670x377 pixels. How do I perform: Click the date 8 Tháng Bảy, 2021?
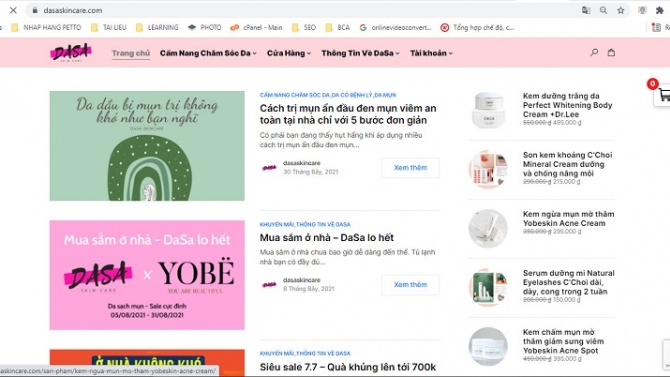tap(309, 289)
